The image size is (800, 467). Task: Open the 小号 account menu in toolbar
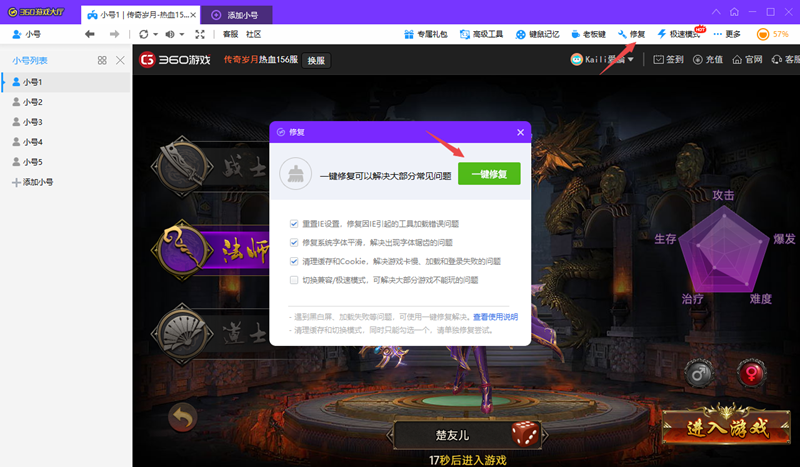tap(26, 34)
